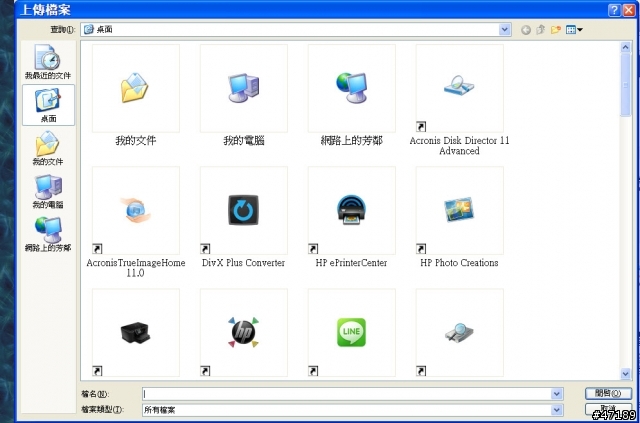This screenshot has height=423, width=640.
Task: Expand the Look in (查詢) location dropdown
Action: 505,29
